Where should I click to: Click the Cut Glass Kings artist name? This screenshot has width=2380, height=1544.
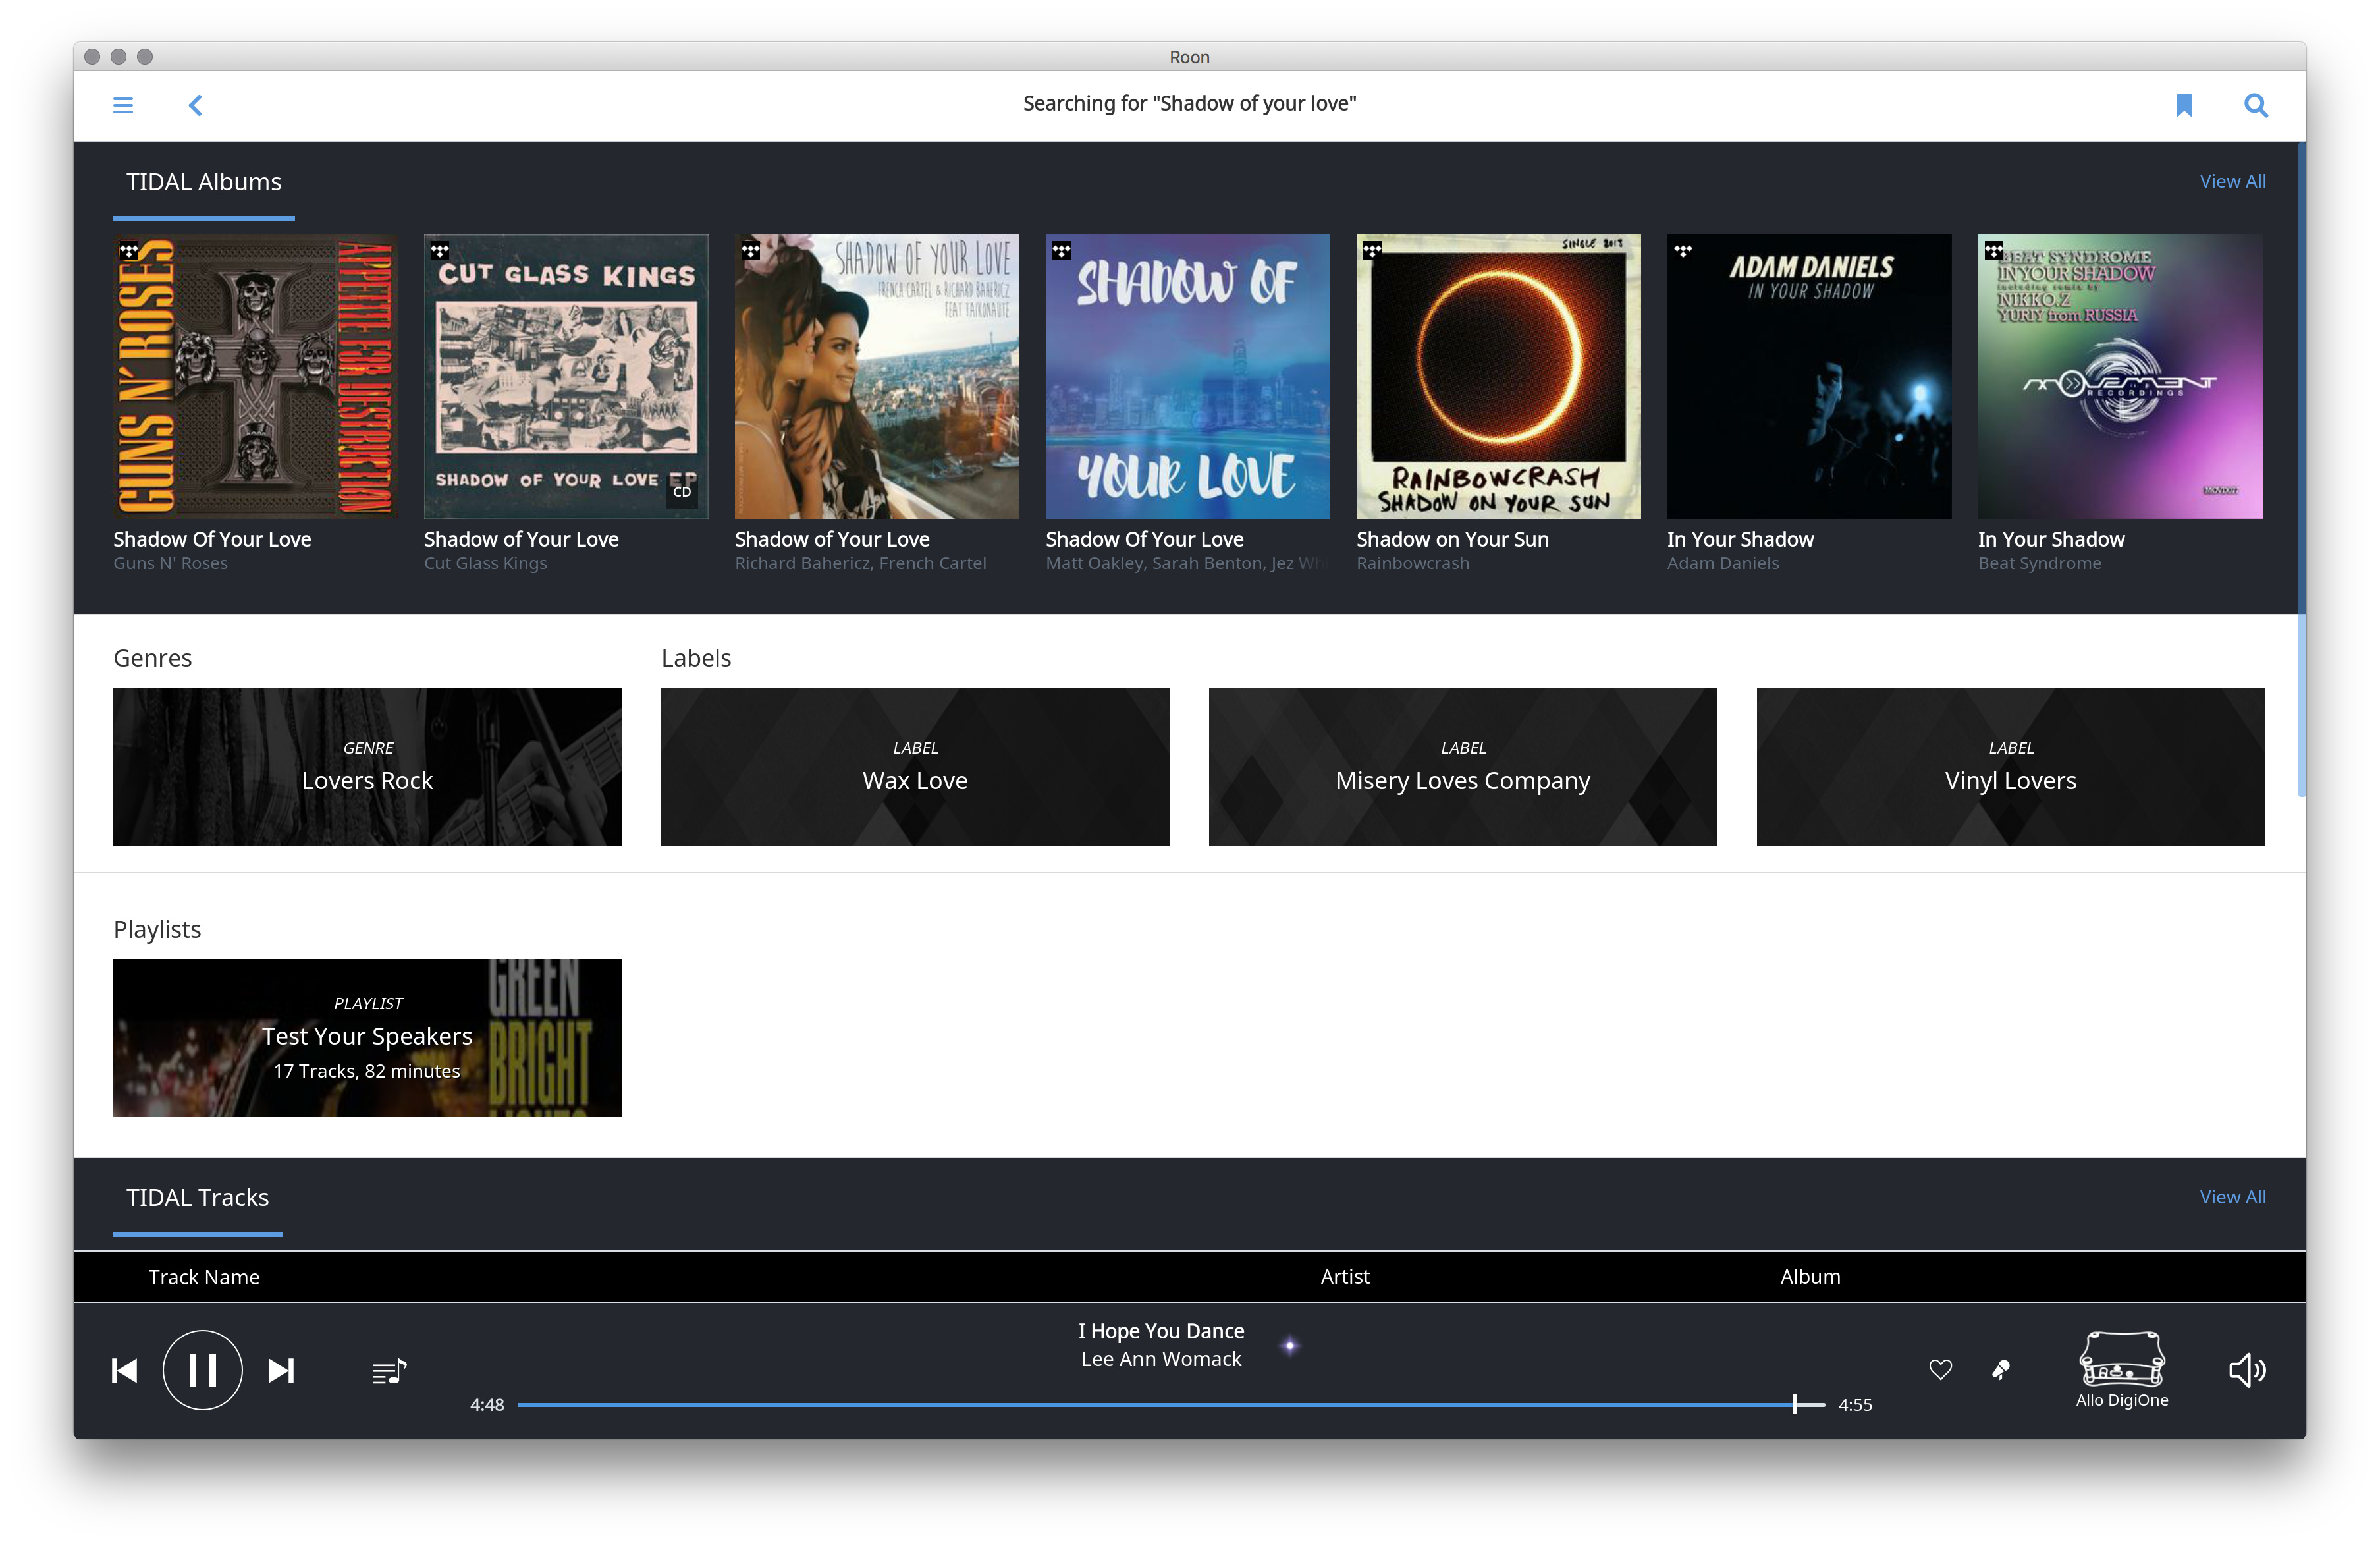tap(485, 563)
